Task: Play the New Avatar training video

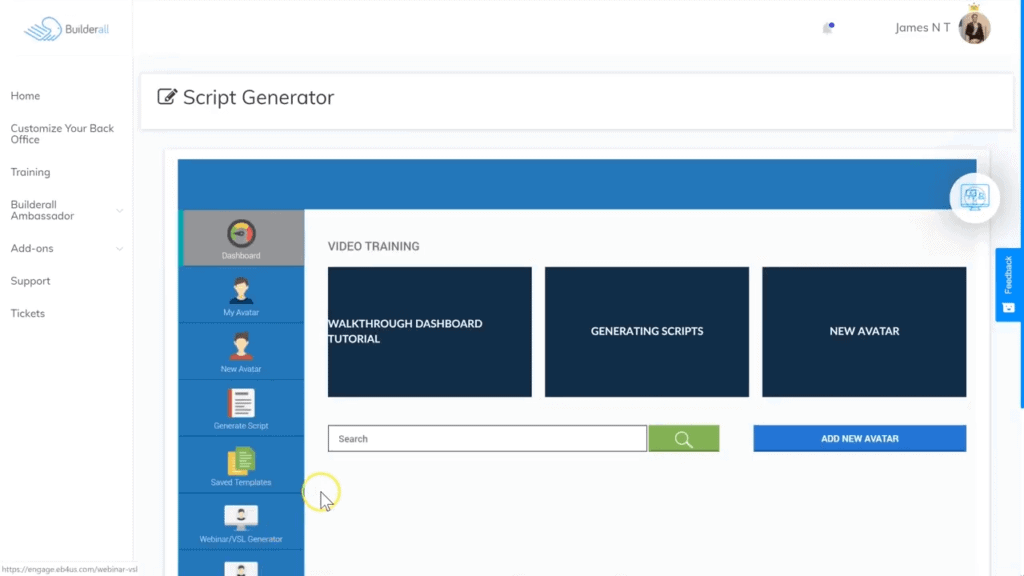Action: pyautogui.click(x=864, y=332)
